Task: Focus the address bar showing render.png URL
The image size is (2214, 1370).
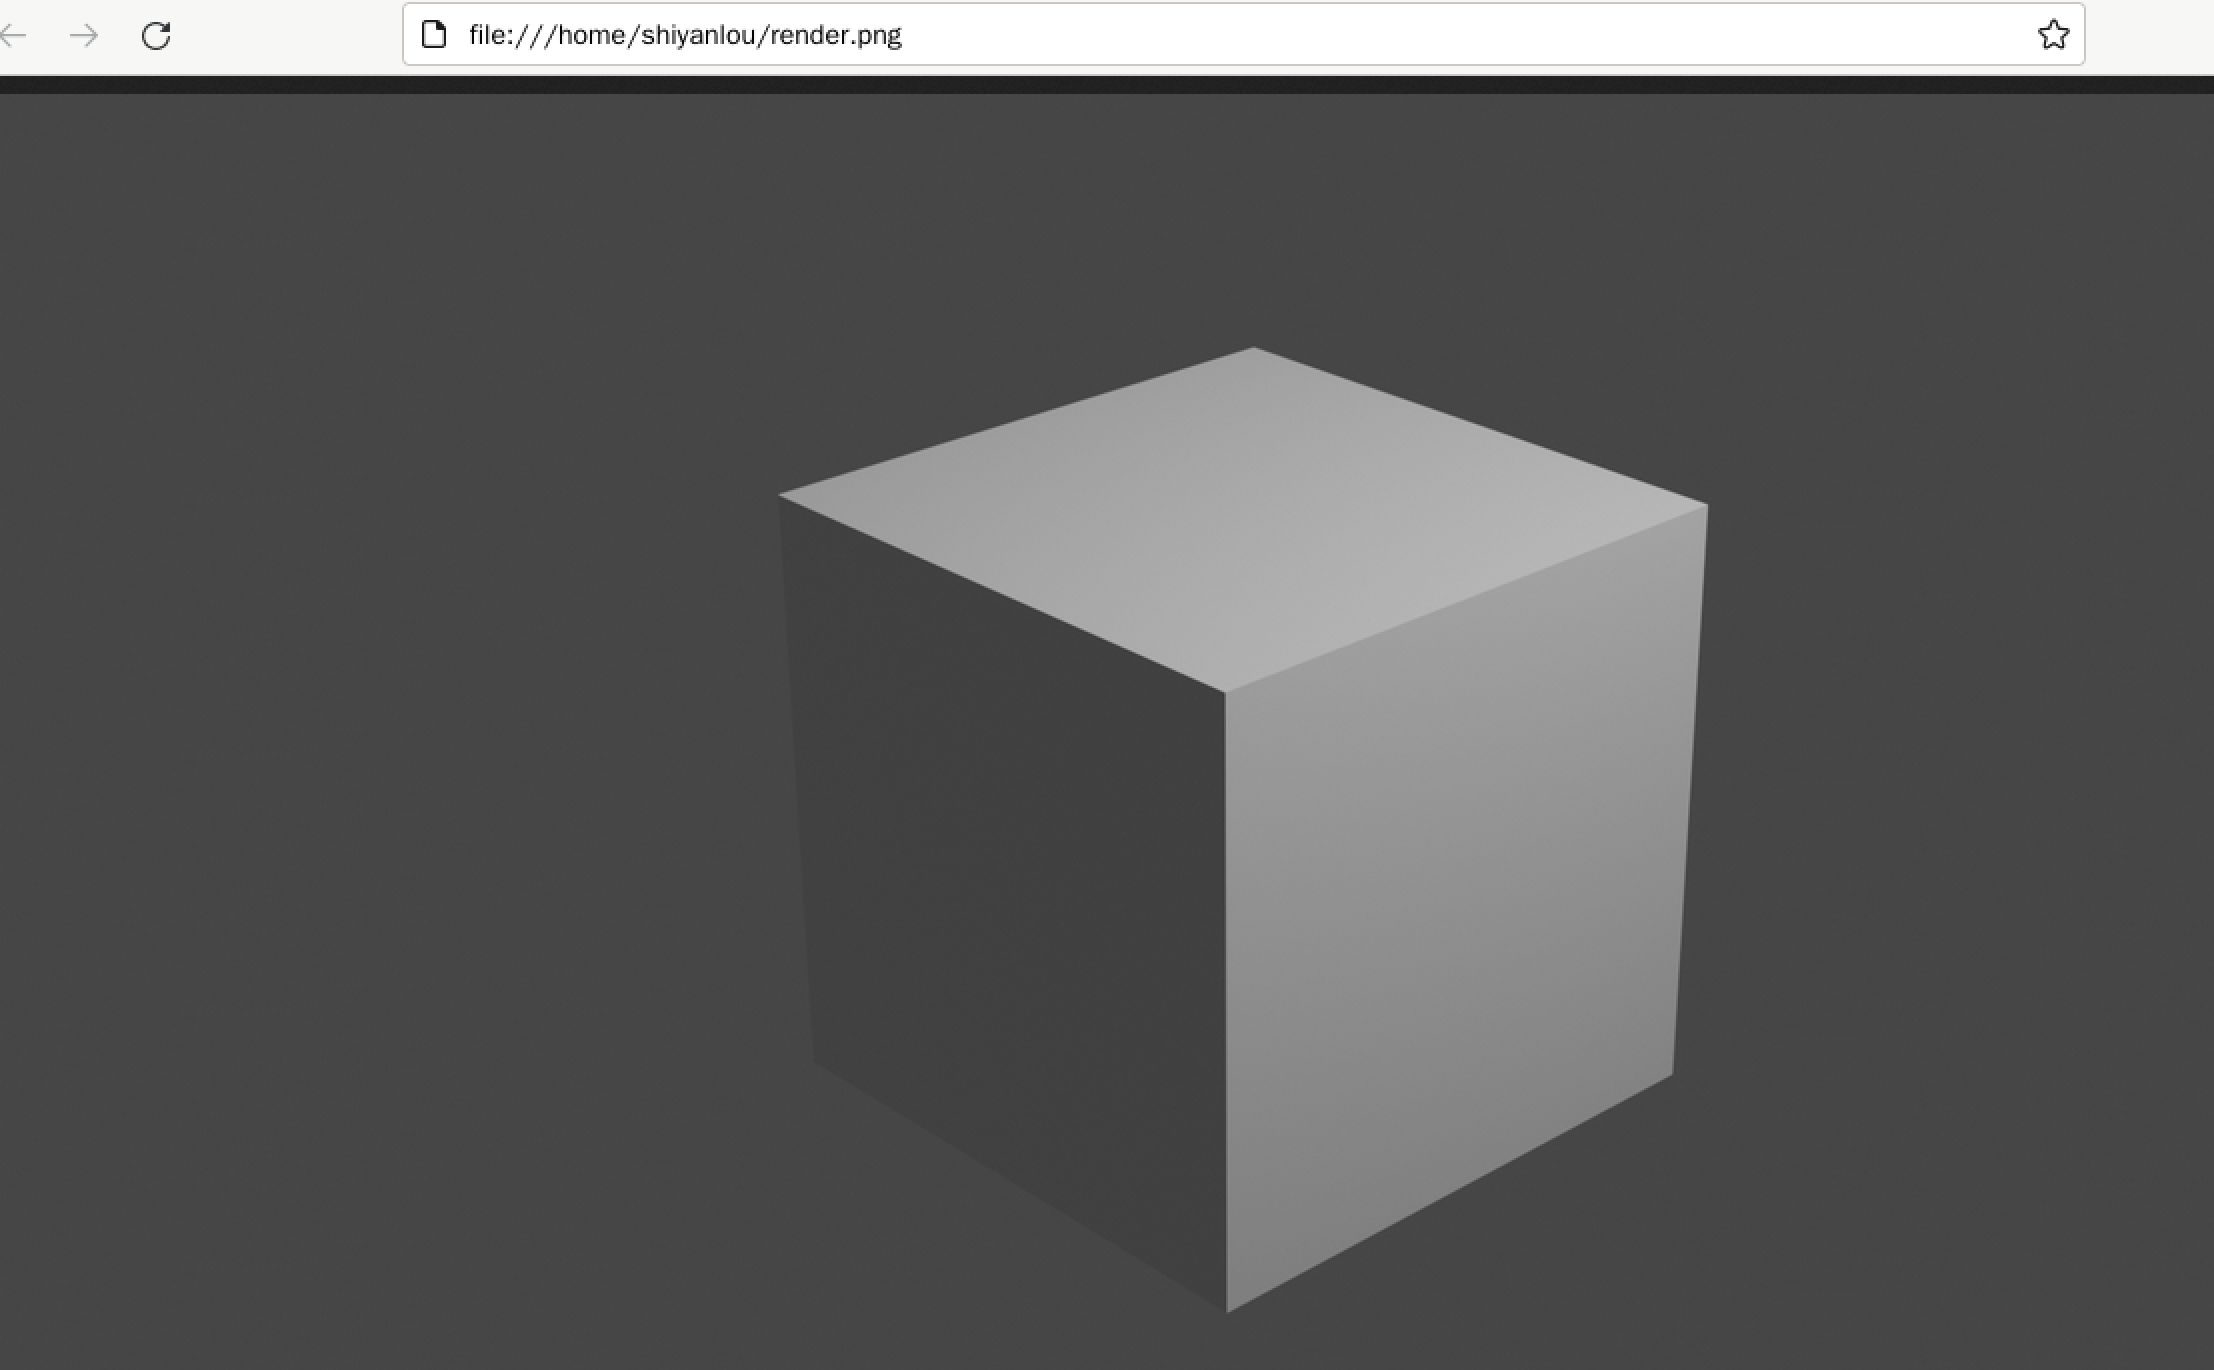Action: pyautogui.click(x=1243, y=35)
